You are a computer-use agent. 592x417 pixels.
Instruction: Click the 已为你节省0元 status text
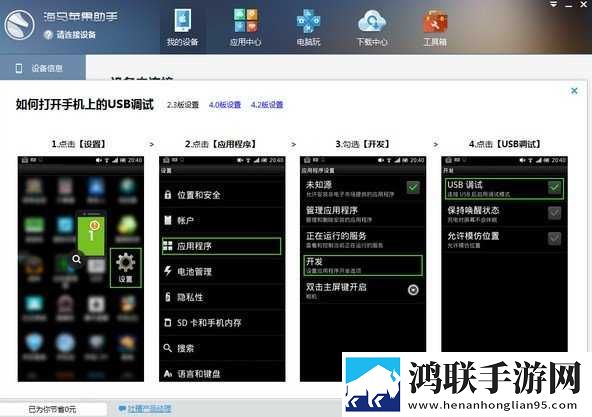pyautogui.click(x=52, y=409)
